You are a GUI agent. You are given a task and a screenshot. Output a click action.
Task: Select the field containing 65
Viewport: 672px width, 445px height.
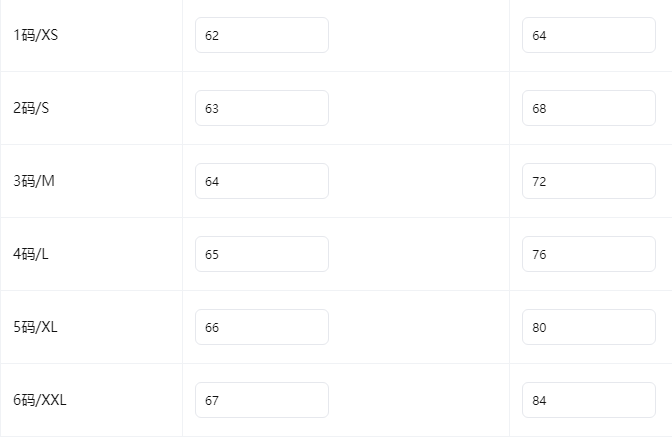(261, 254)
